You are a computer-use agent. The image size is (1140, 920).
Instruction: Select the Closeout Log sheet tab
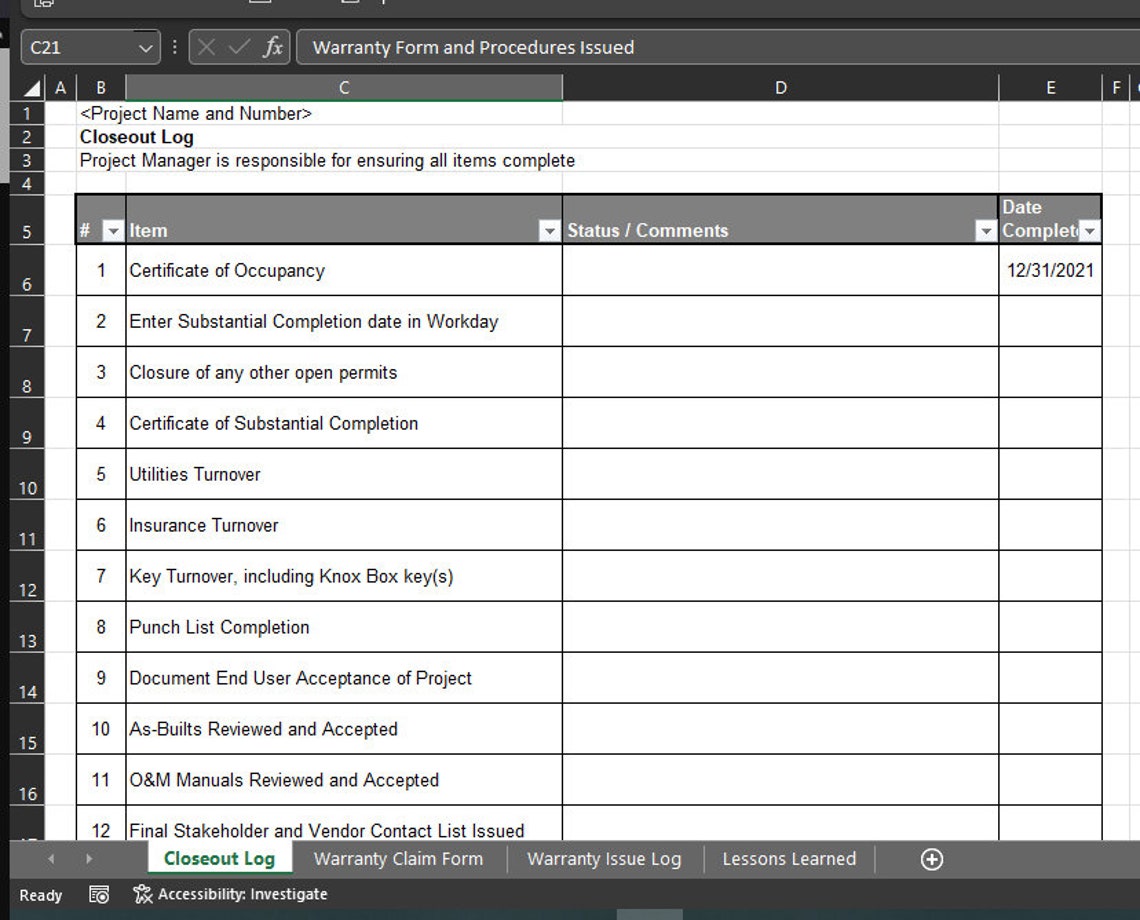coord(219,859)
